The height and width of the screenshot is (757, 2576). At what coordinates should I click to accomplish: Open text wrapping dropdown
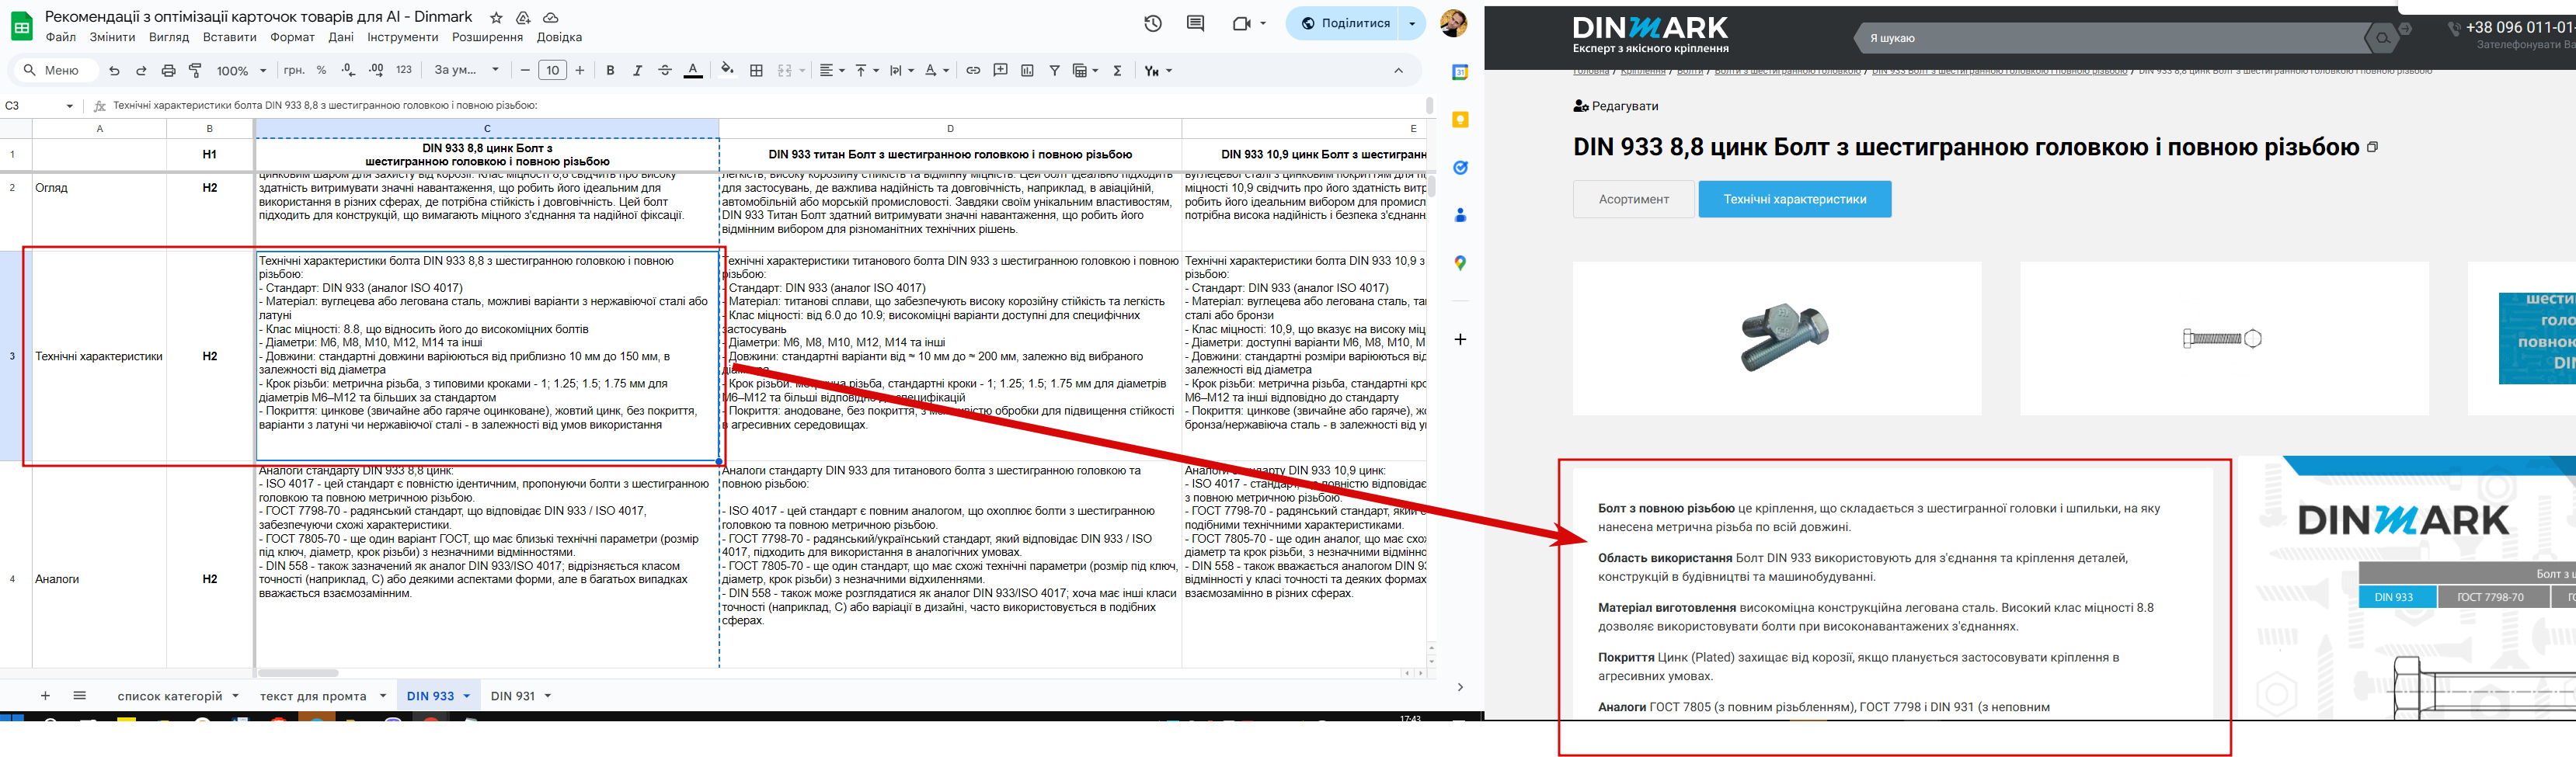[x=901, y=71]
